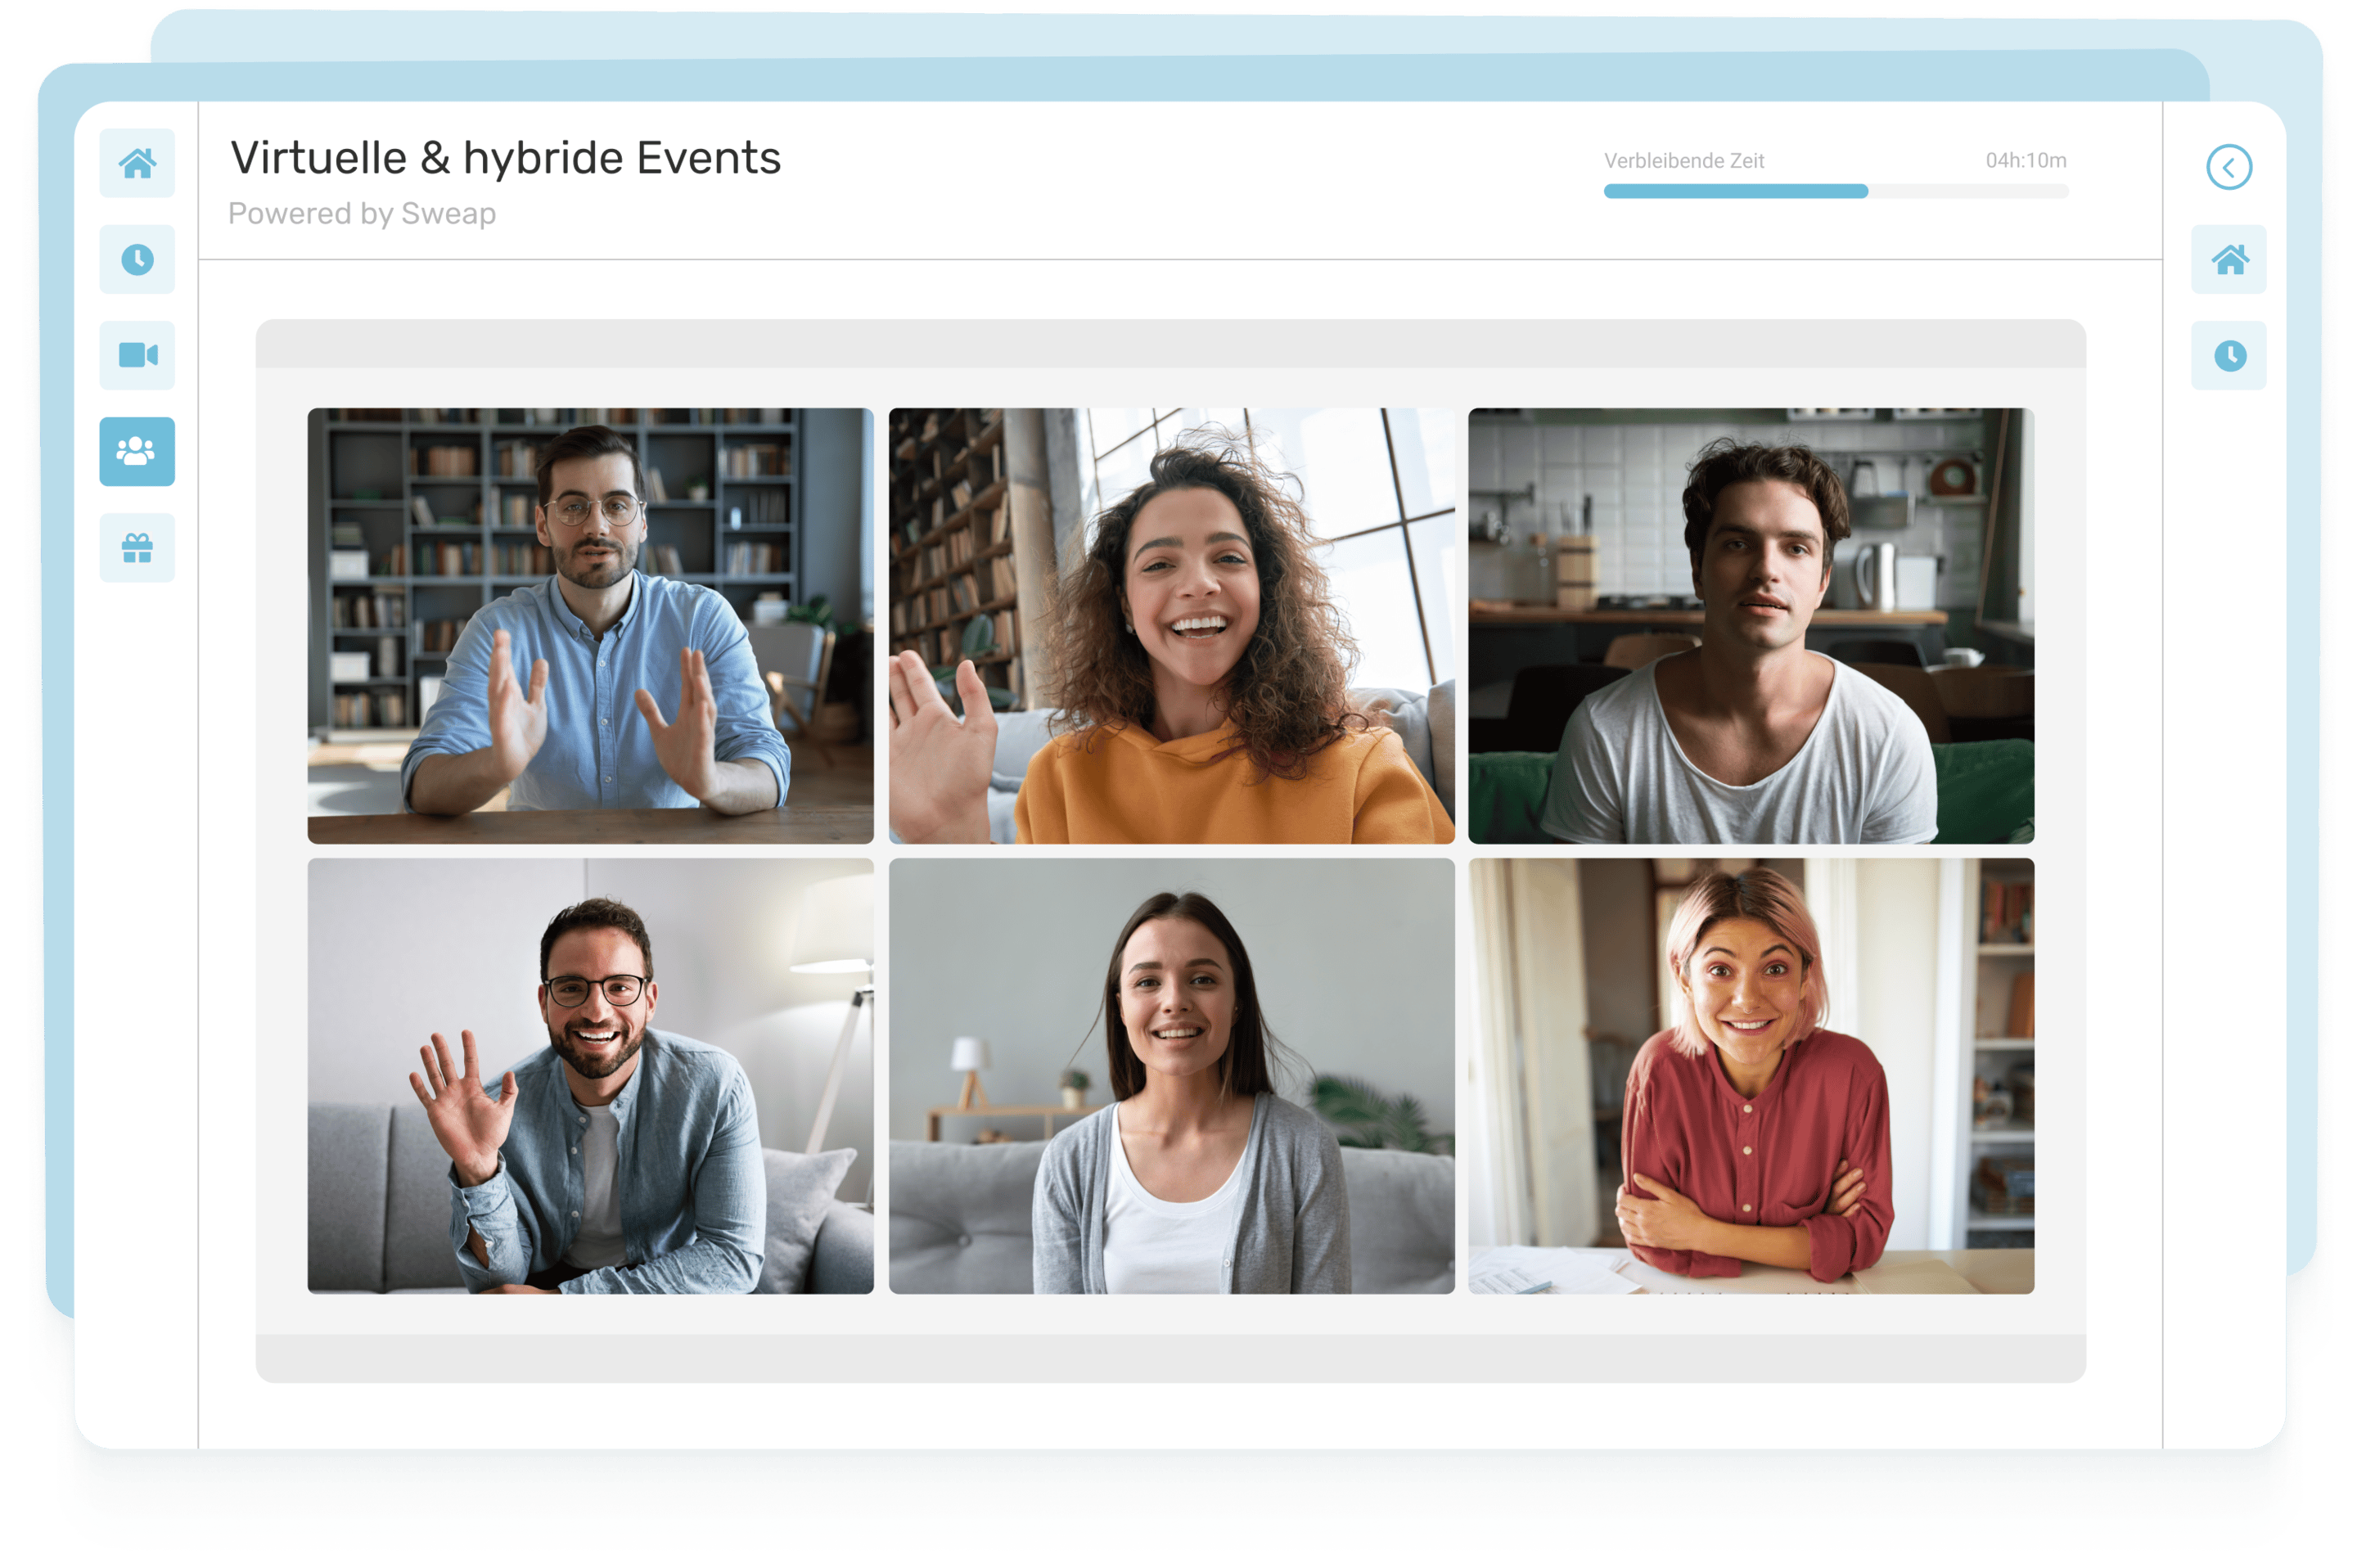Screen dimensions: 2357x1568
Task: Select video of curly-haired woman in orange hoodie
Action: (1171, 625)
